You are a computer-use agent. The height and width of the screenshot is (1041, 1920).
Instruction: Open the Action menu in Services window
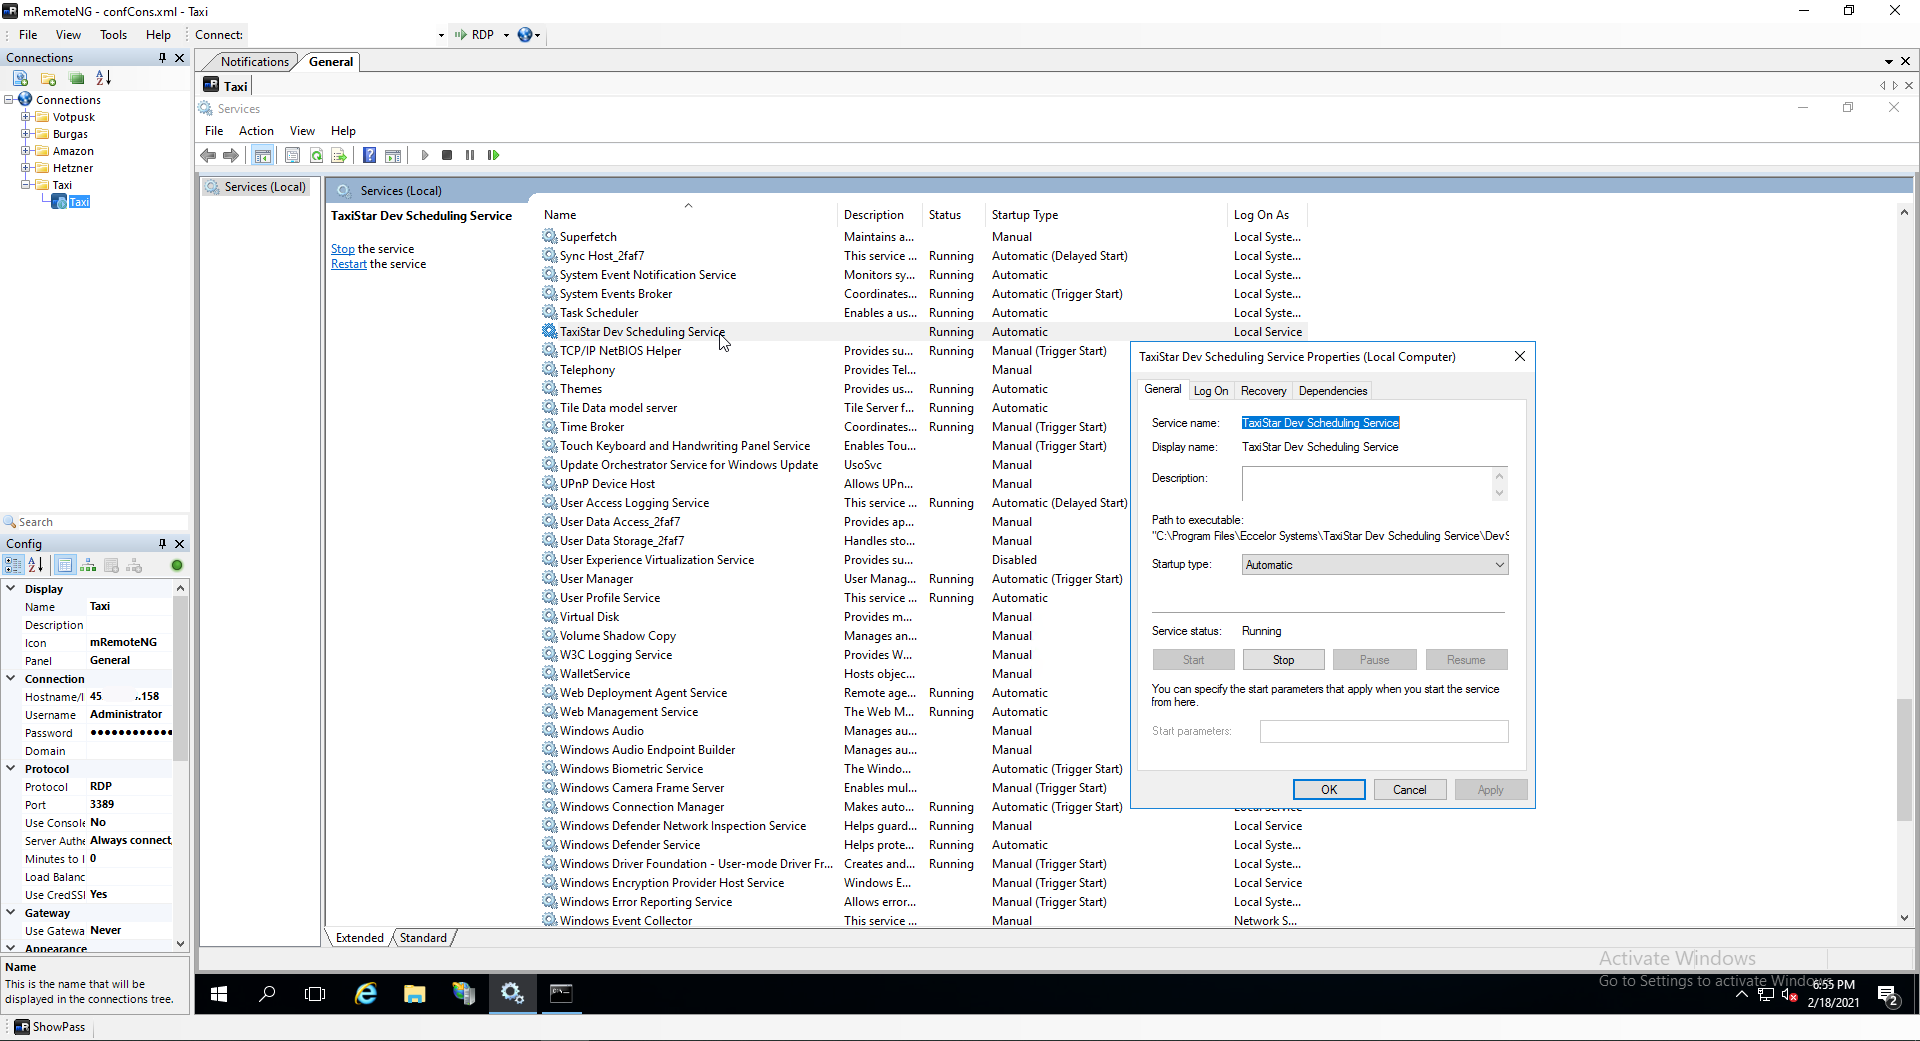(x=256, y=131)
